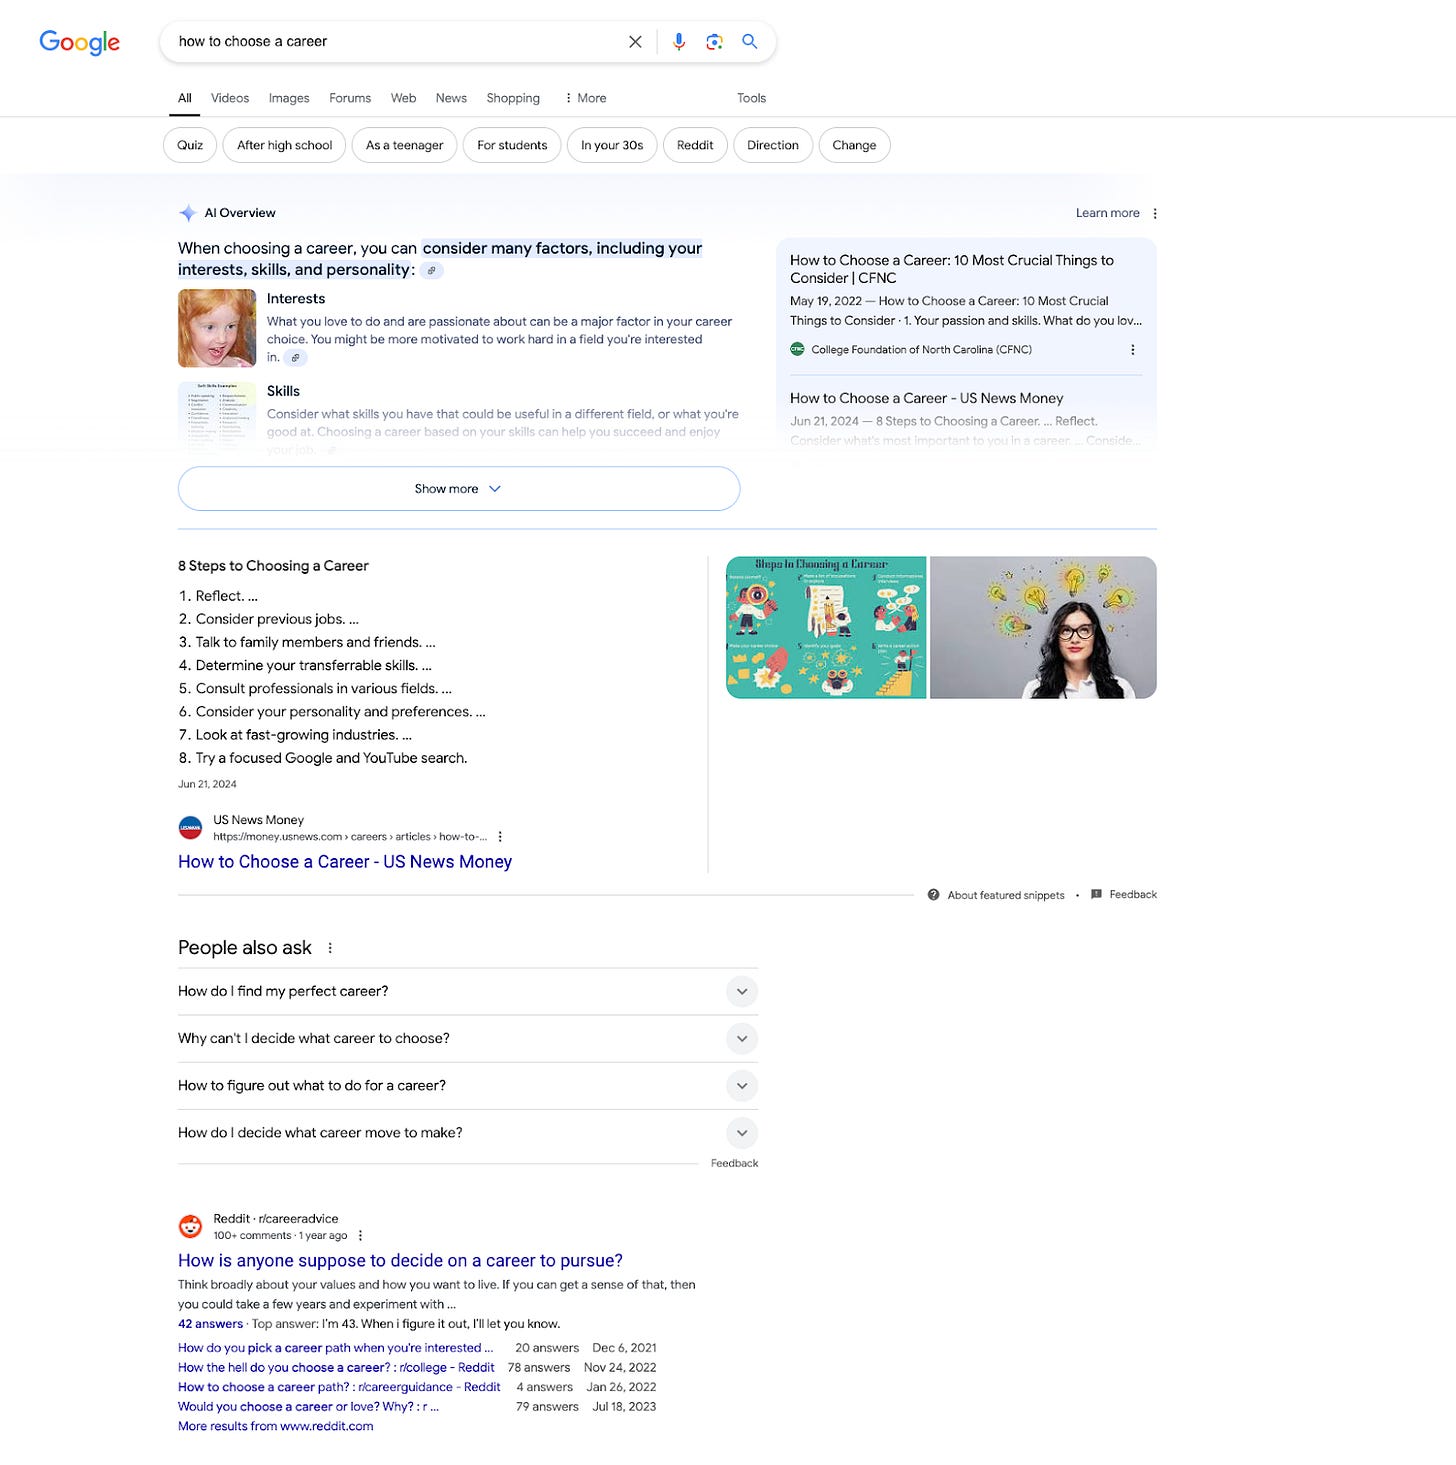Switch to the Web tab

tap(404, 98)
